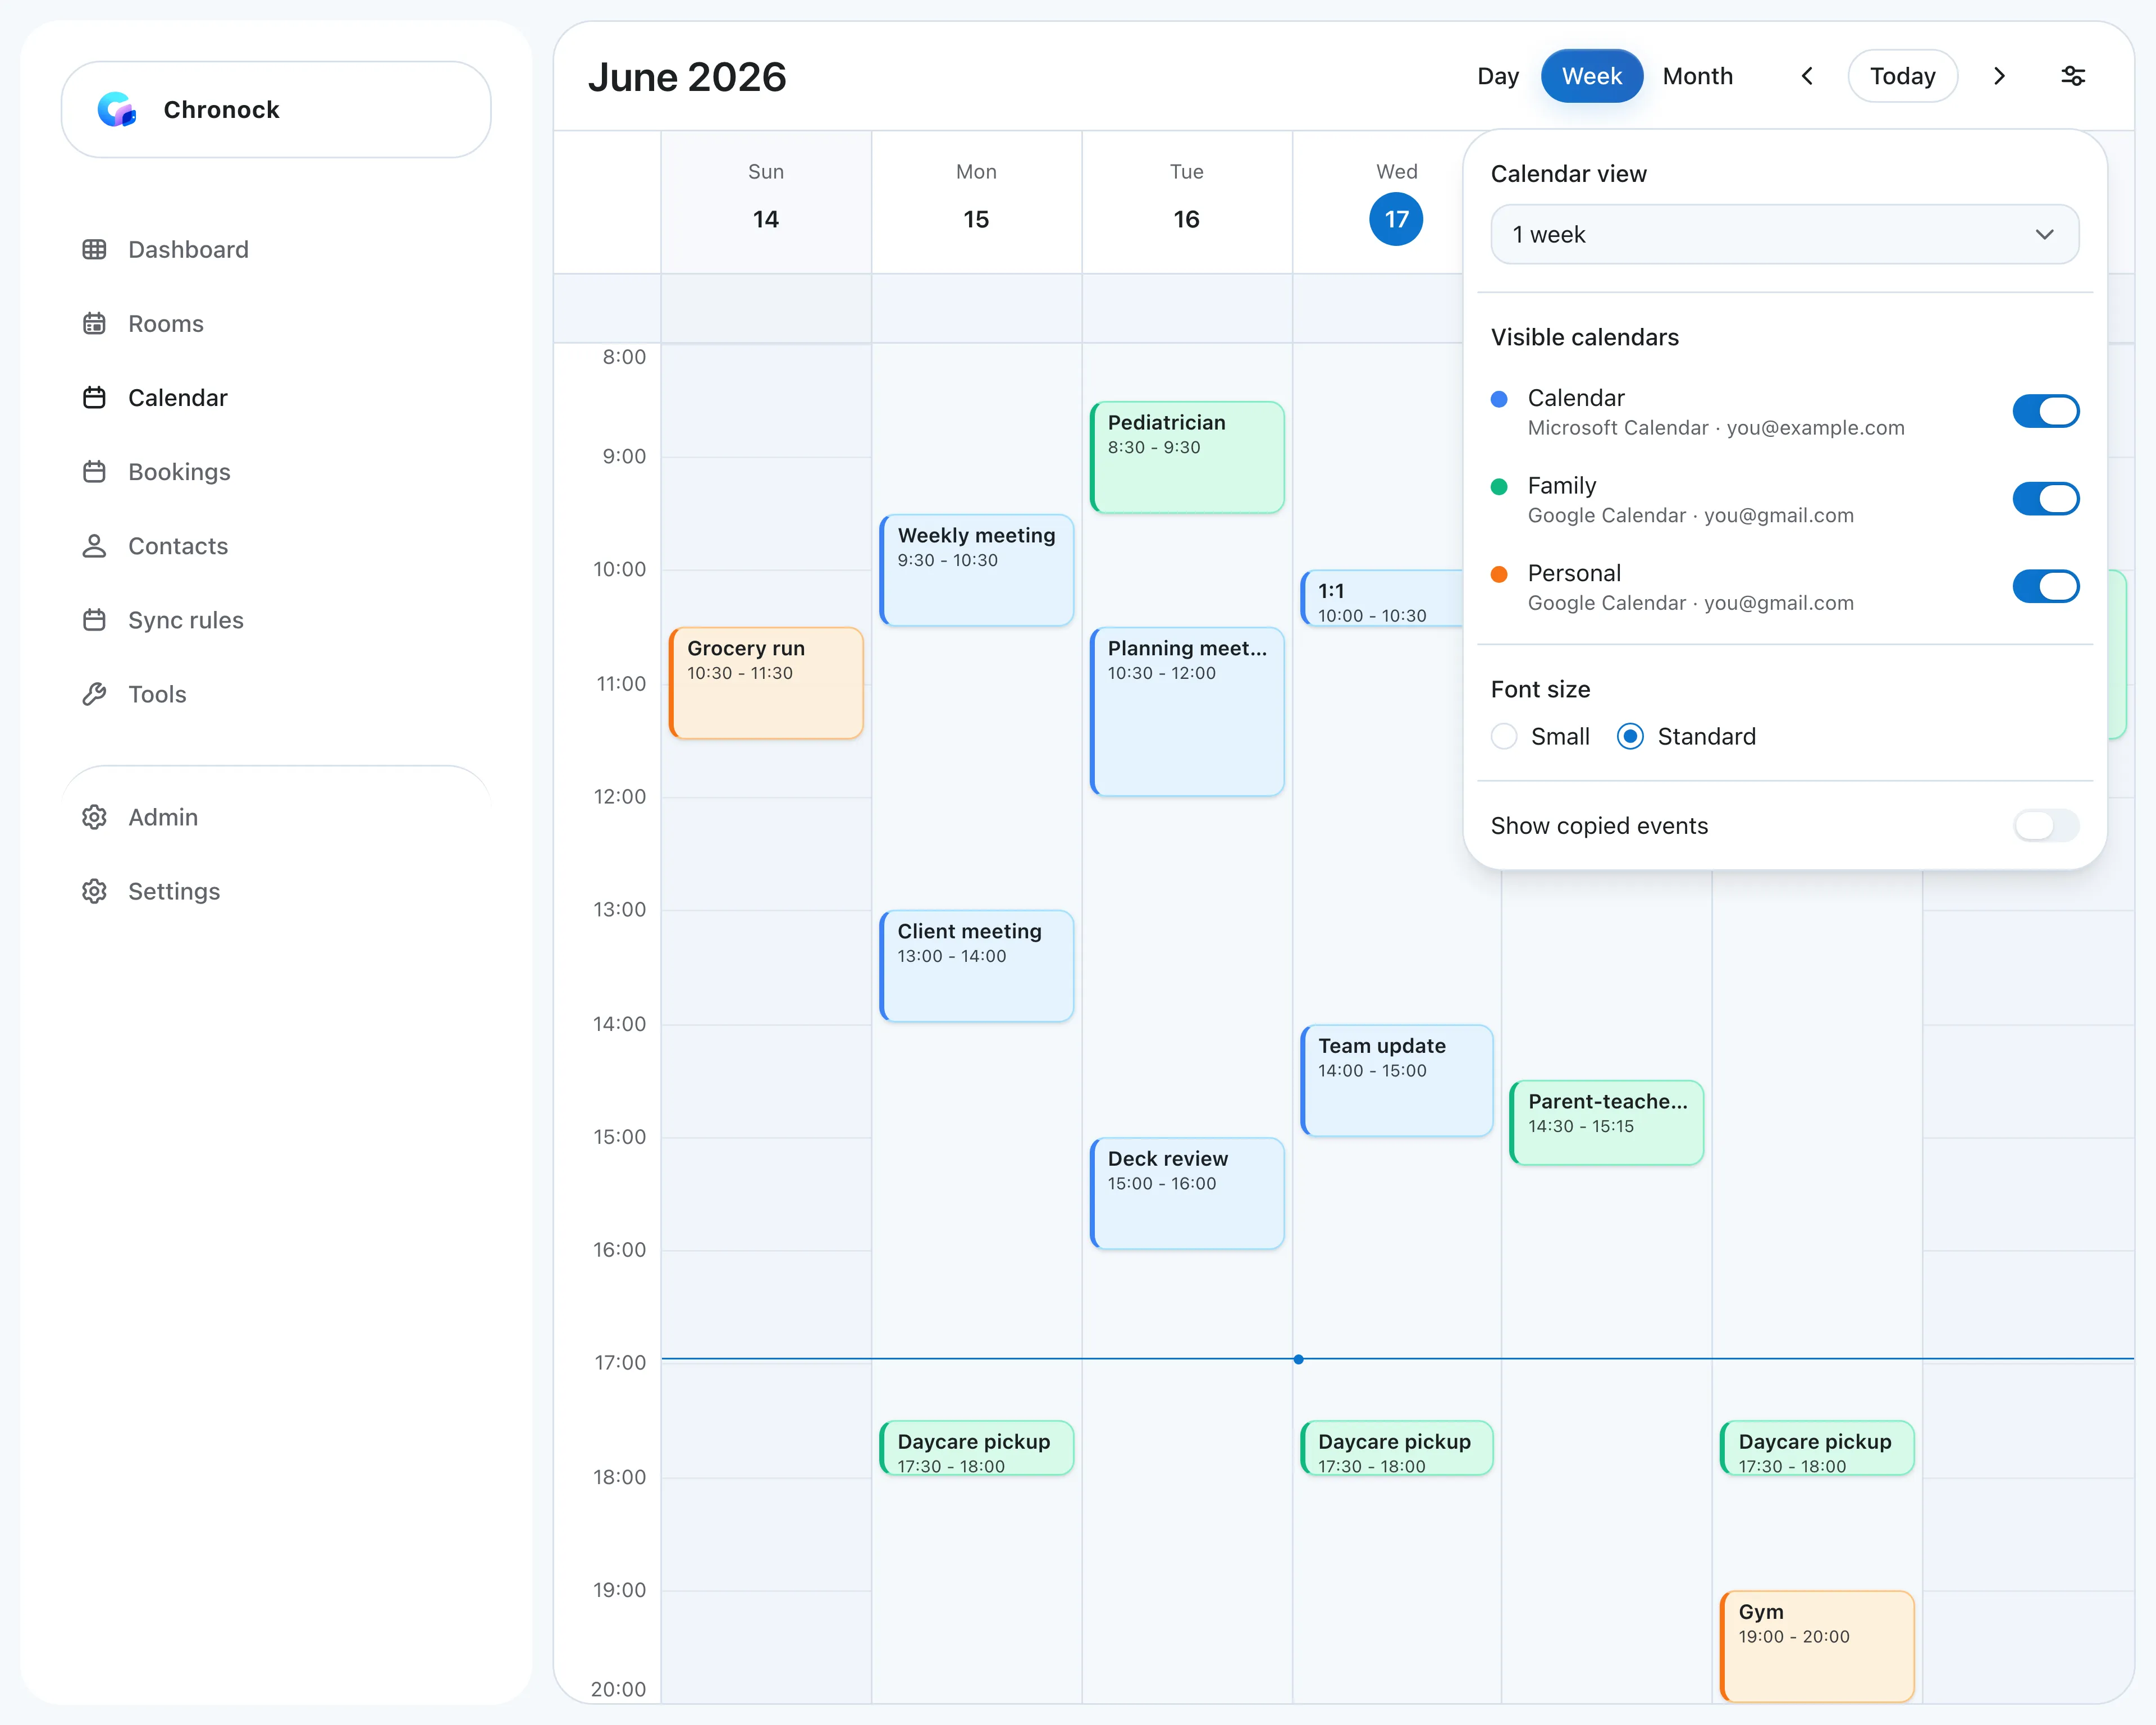Select the Standard font size radio
2156x1725 pixels.
[1630, 737]
